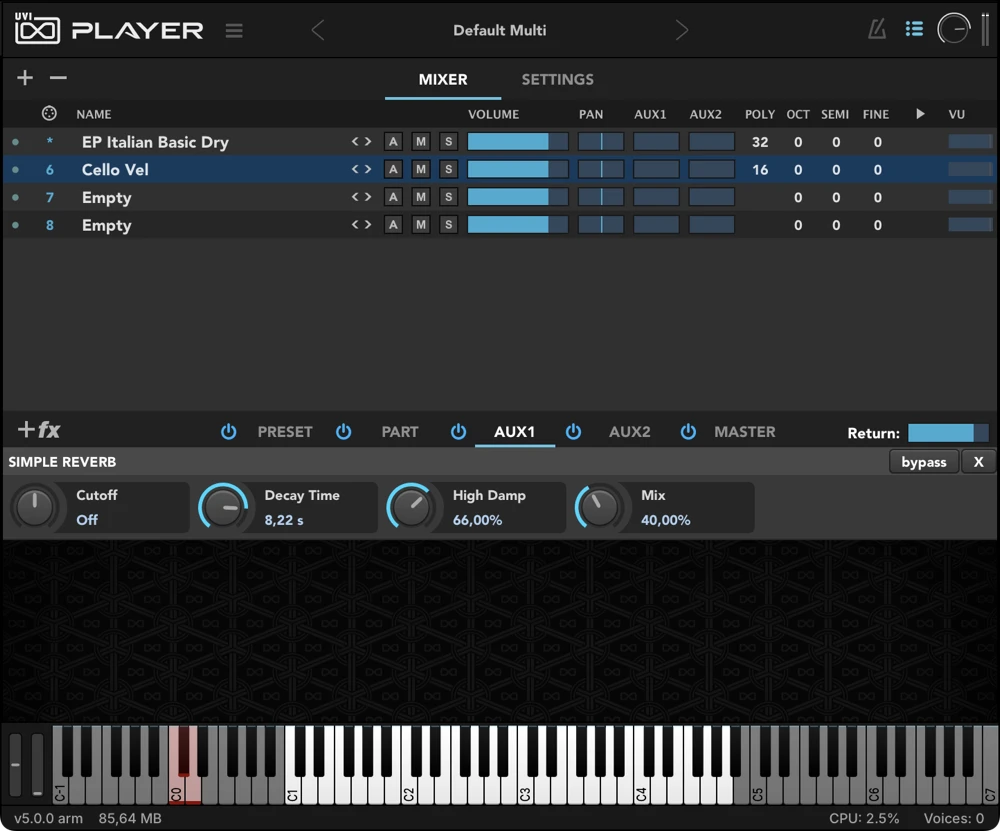1000x831 pixels.
Task: Open the hamburger menu next to PLAYER logo
Action: click(x=234, y=31)
